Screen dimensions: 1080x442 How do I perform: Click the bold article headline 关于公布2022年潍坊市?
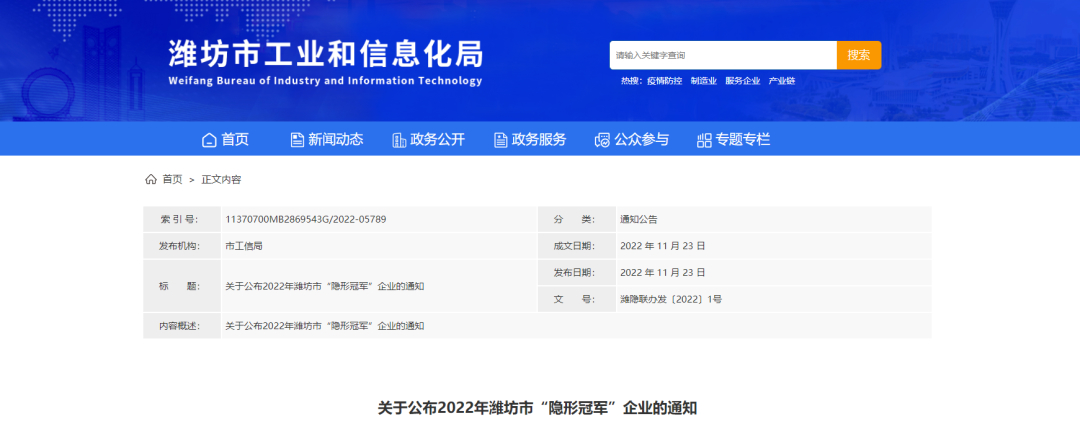[537, 408]
